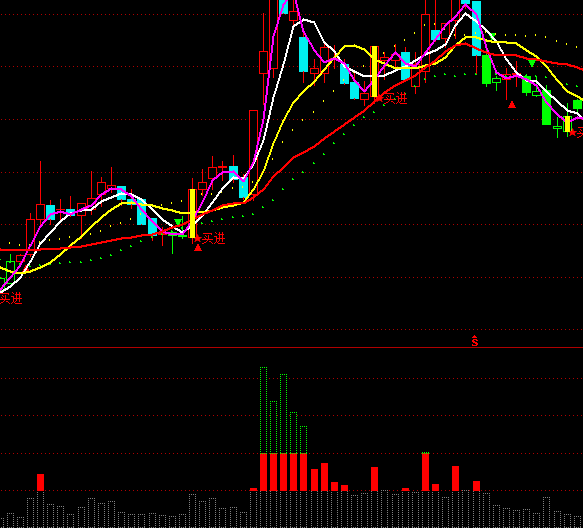Click the red up-triangle under the right-side decline
This screenshot has width=583, height=528.
pyautogui.click(x=512, y=105)
